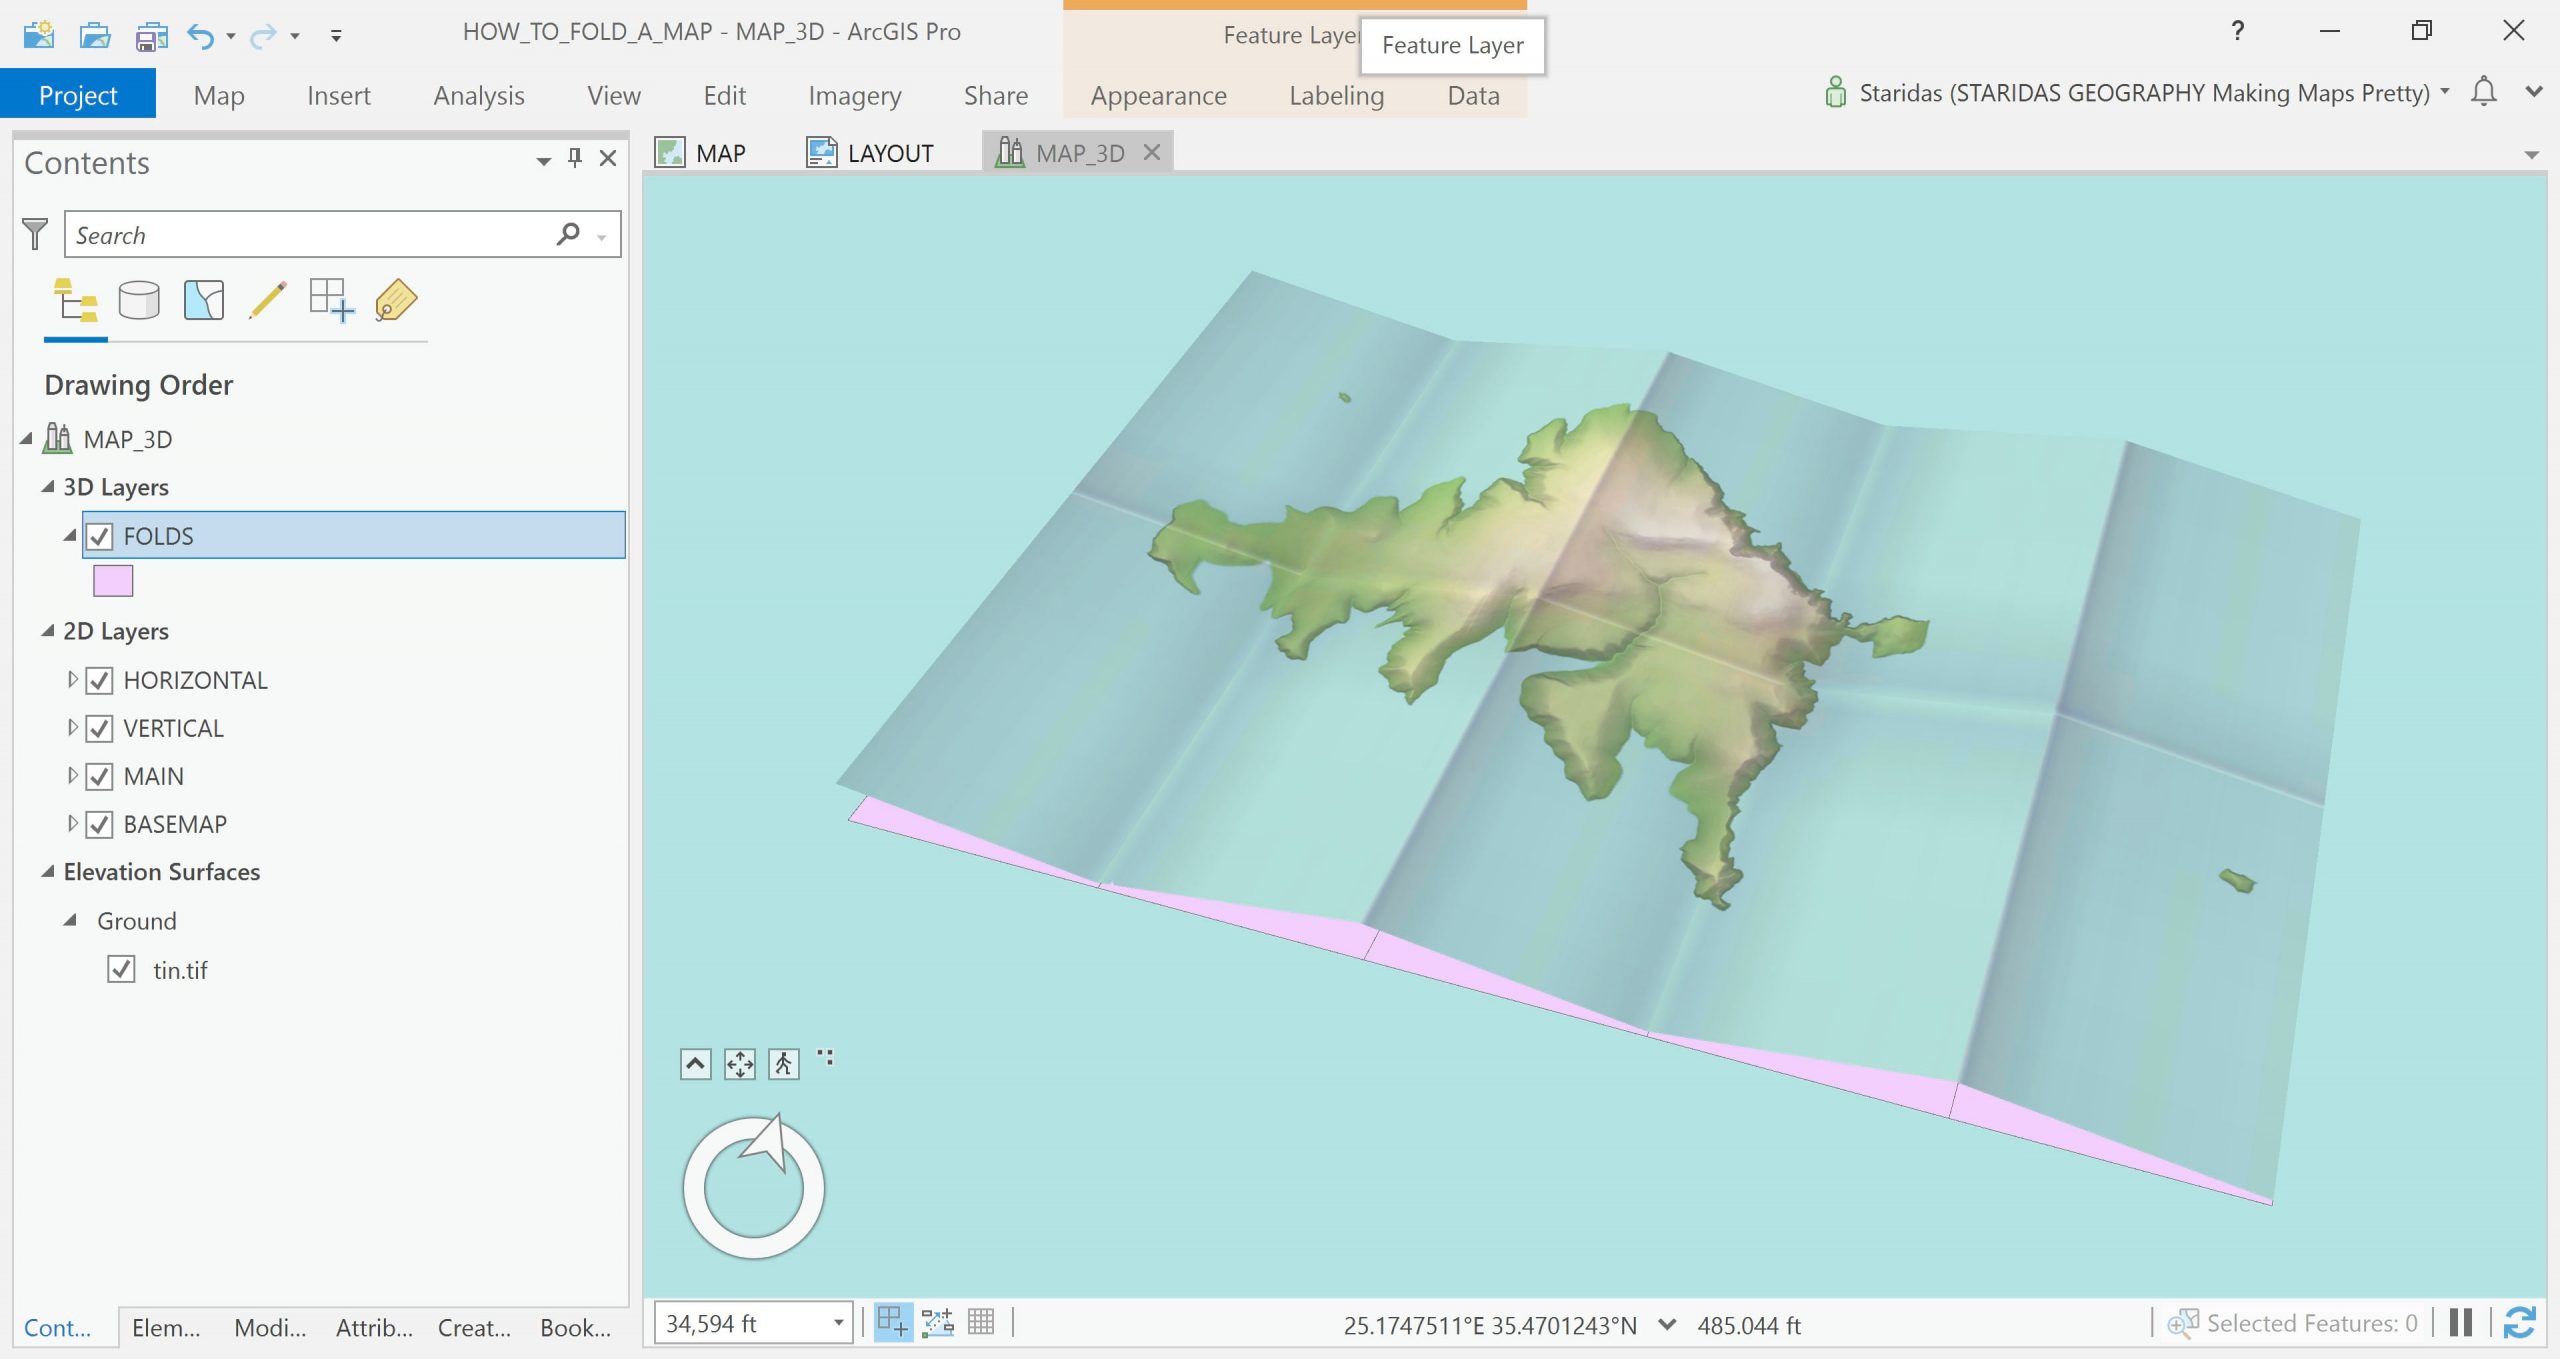Open the Analysis ribbon tab

coord(478,96)
